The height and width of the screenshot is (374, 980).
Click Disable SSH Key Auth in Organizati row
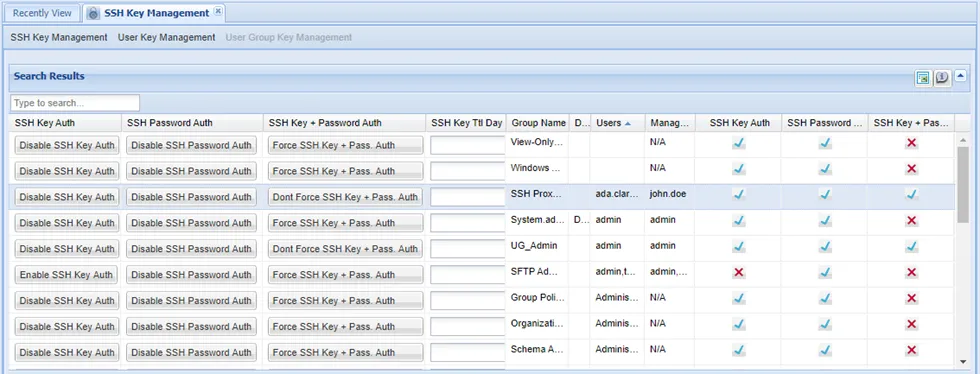pos(67,326)
